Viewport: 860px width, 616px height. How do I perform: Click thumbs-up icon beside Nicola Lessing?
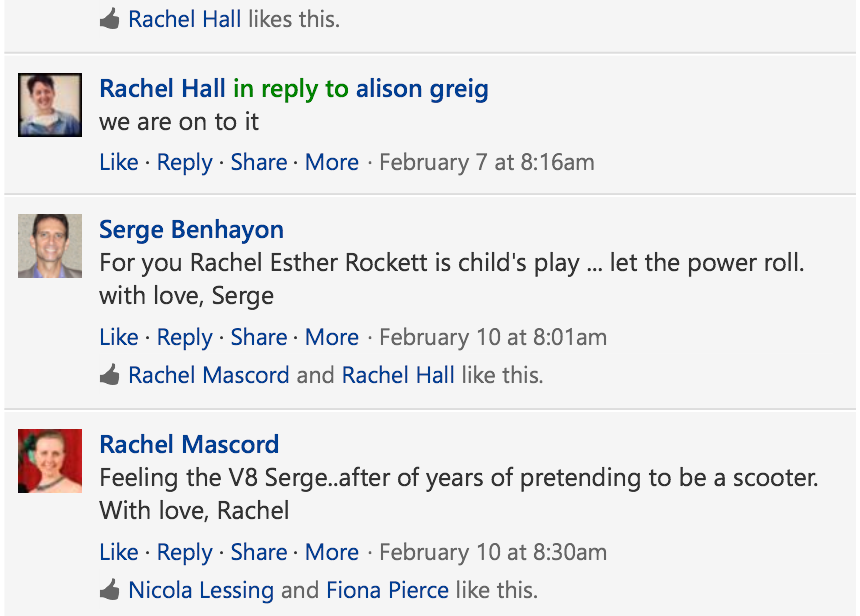pos(110,591)
